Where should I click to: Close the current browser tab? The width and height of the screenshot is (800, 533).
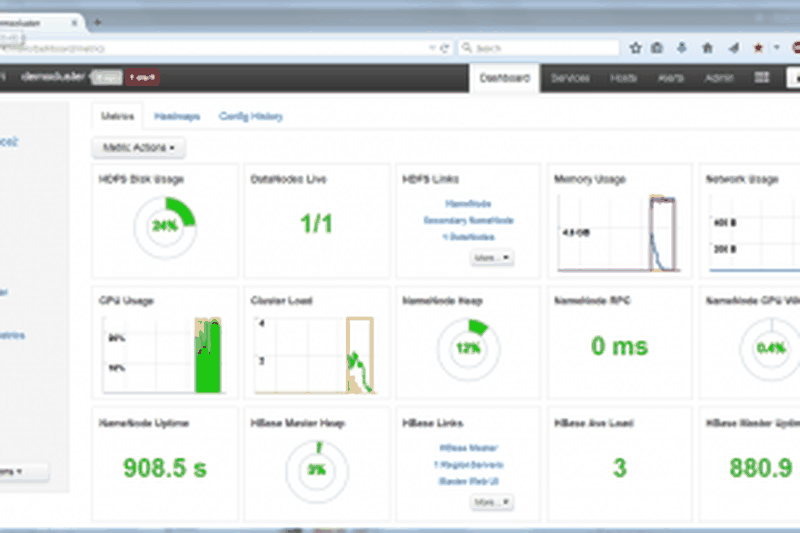(74, 23)
